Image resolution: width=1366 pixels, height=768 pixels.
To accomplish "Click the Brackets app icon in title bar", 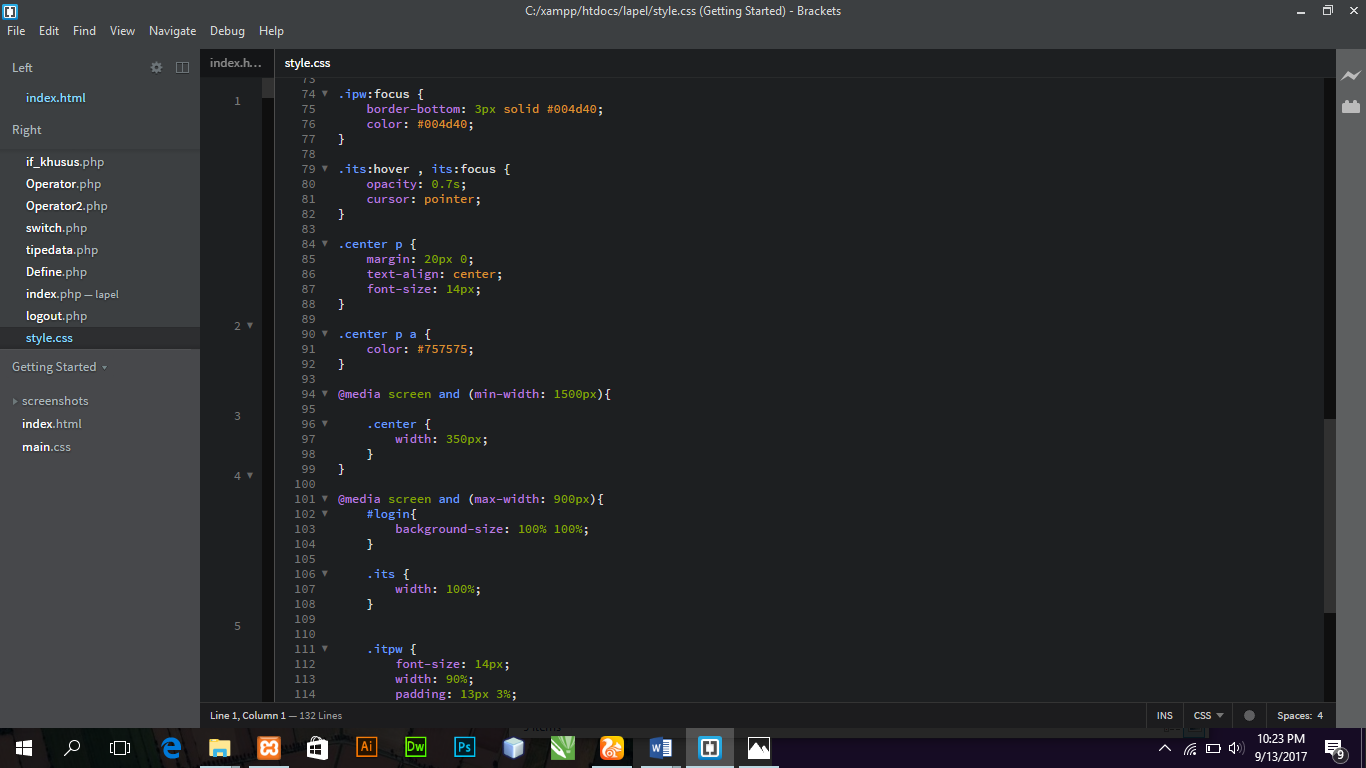I will [10, 11].
